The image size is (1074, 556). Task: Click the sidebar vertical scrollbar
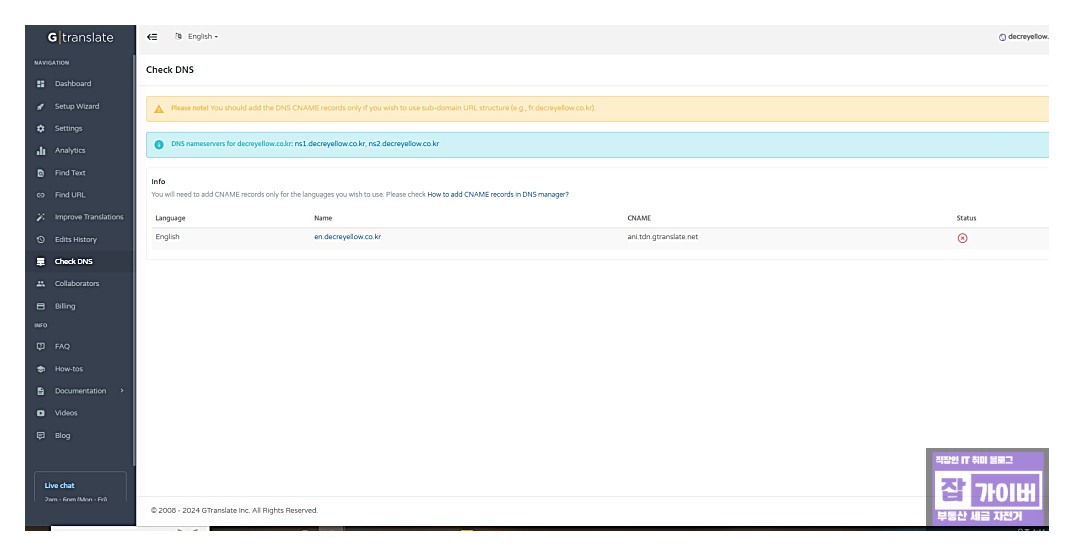134,260
